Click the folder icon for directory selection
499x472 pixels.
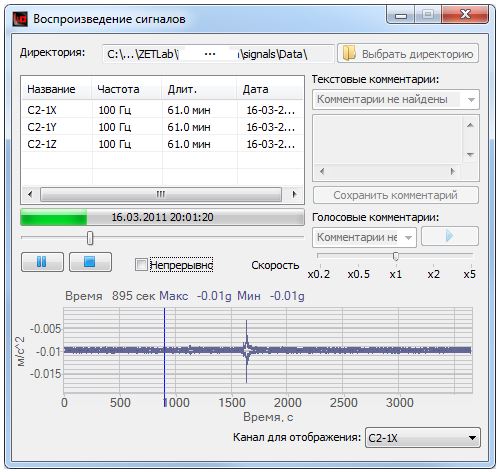pos(349,53)
